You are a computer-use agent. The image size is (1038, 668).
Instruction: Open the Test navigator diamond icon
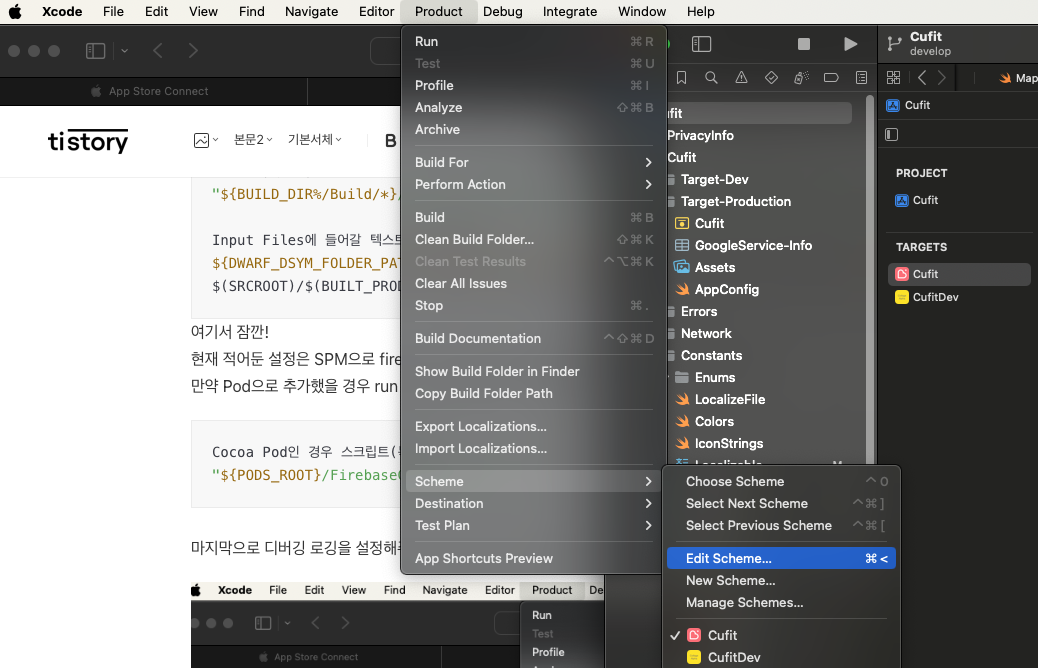(x=771, y=77)
